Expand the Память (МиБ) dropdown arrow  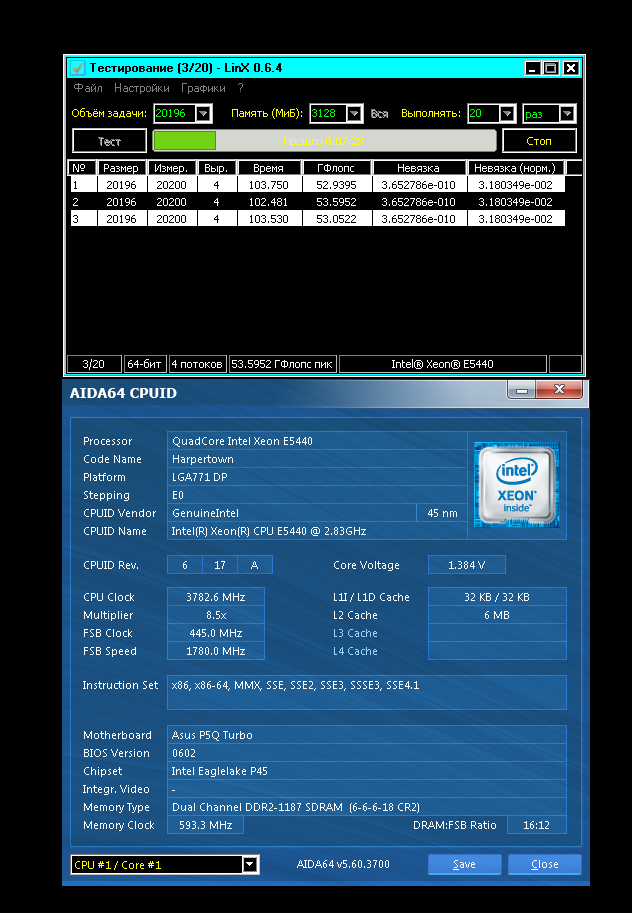[355, 114]
